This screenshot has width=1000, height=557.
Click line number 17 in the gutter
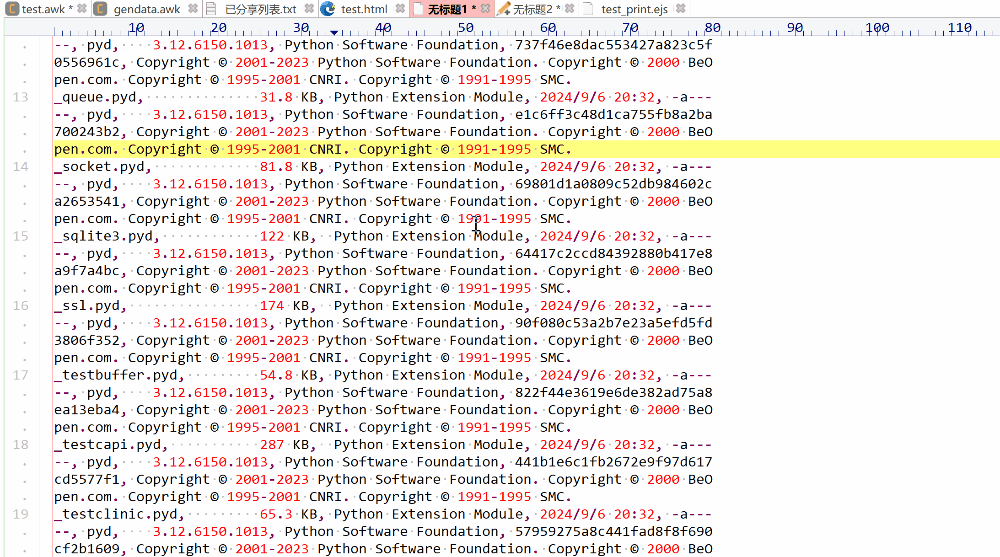pos(20,375)
